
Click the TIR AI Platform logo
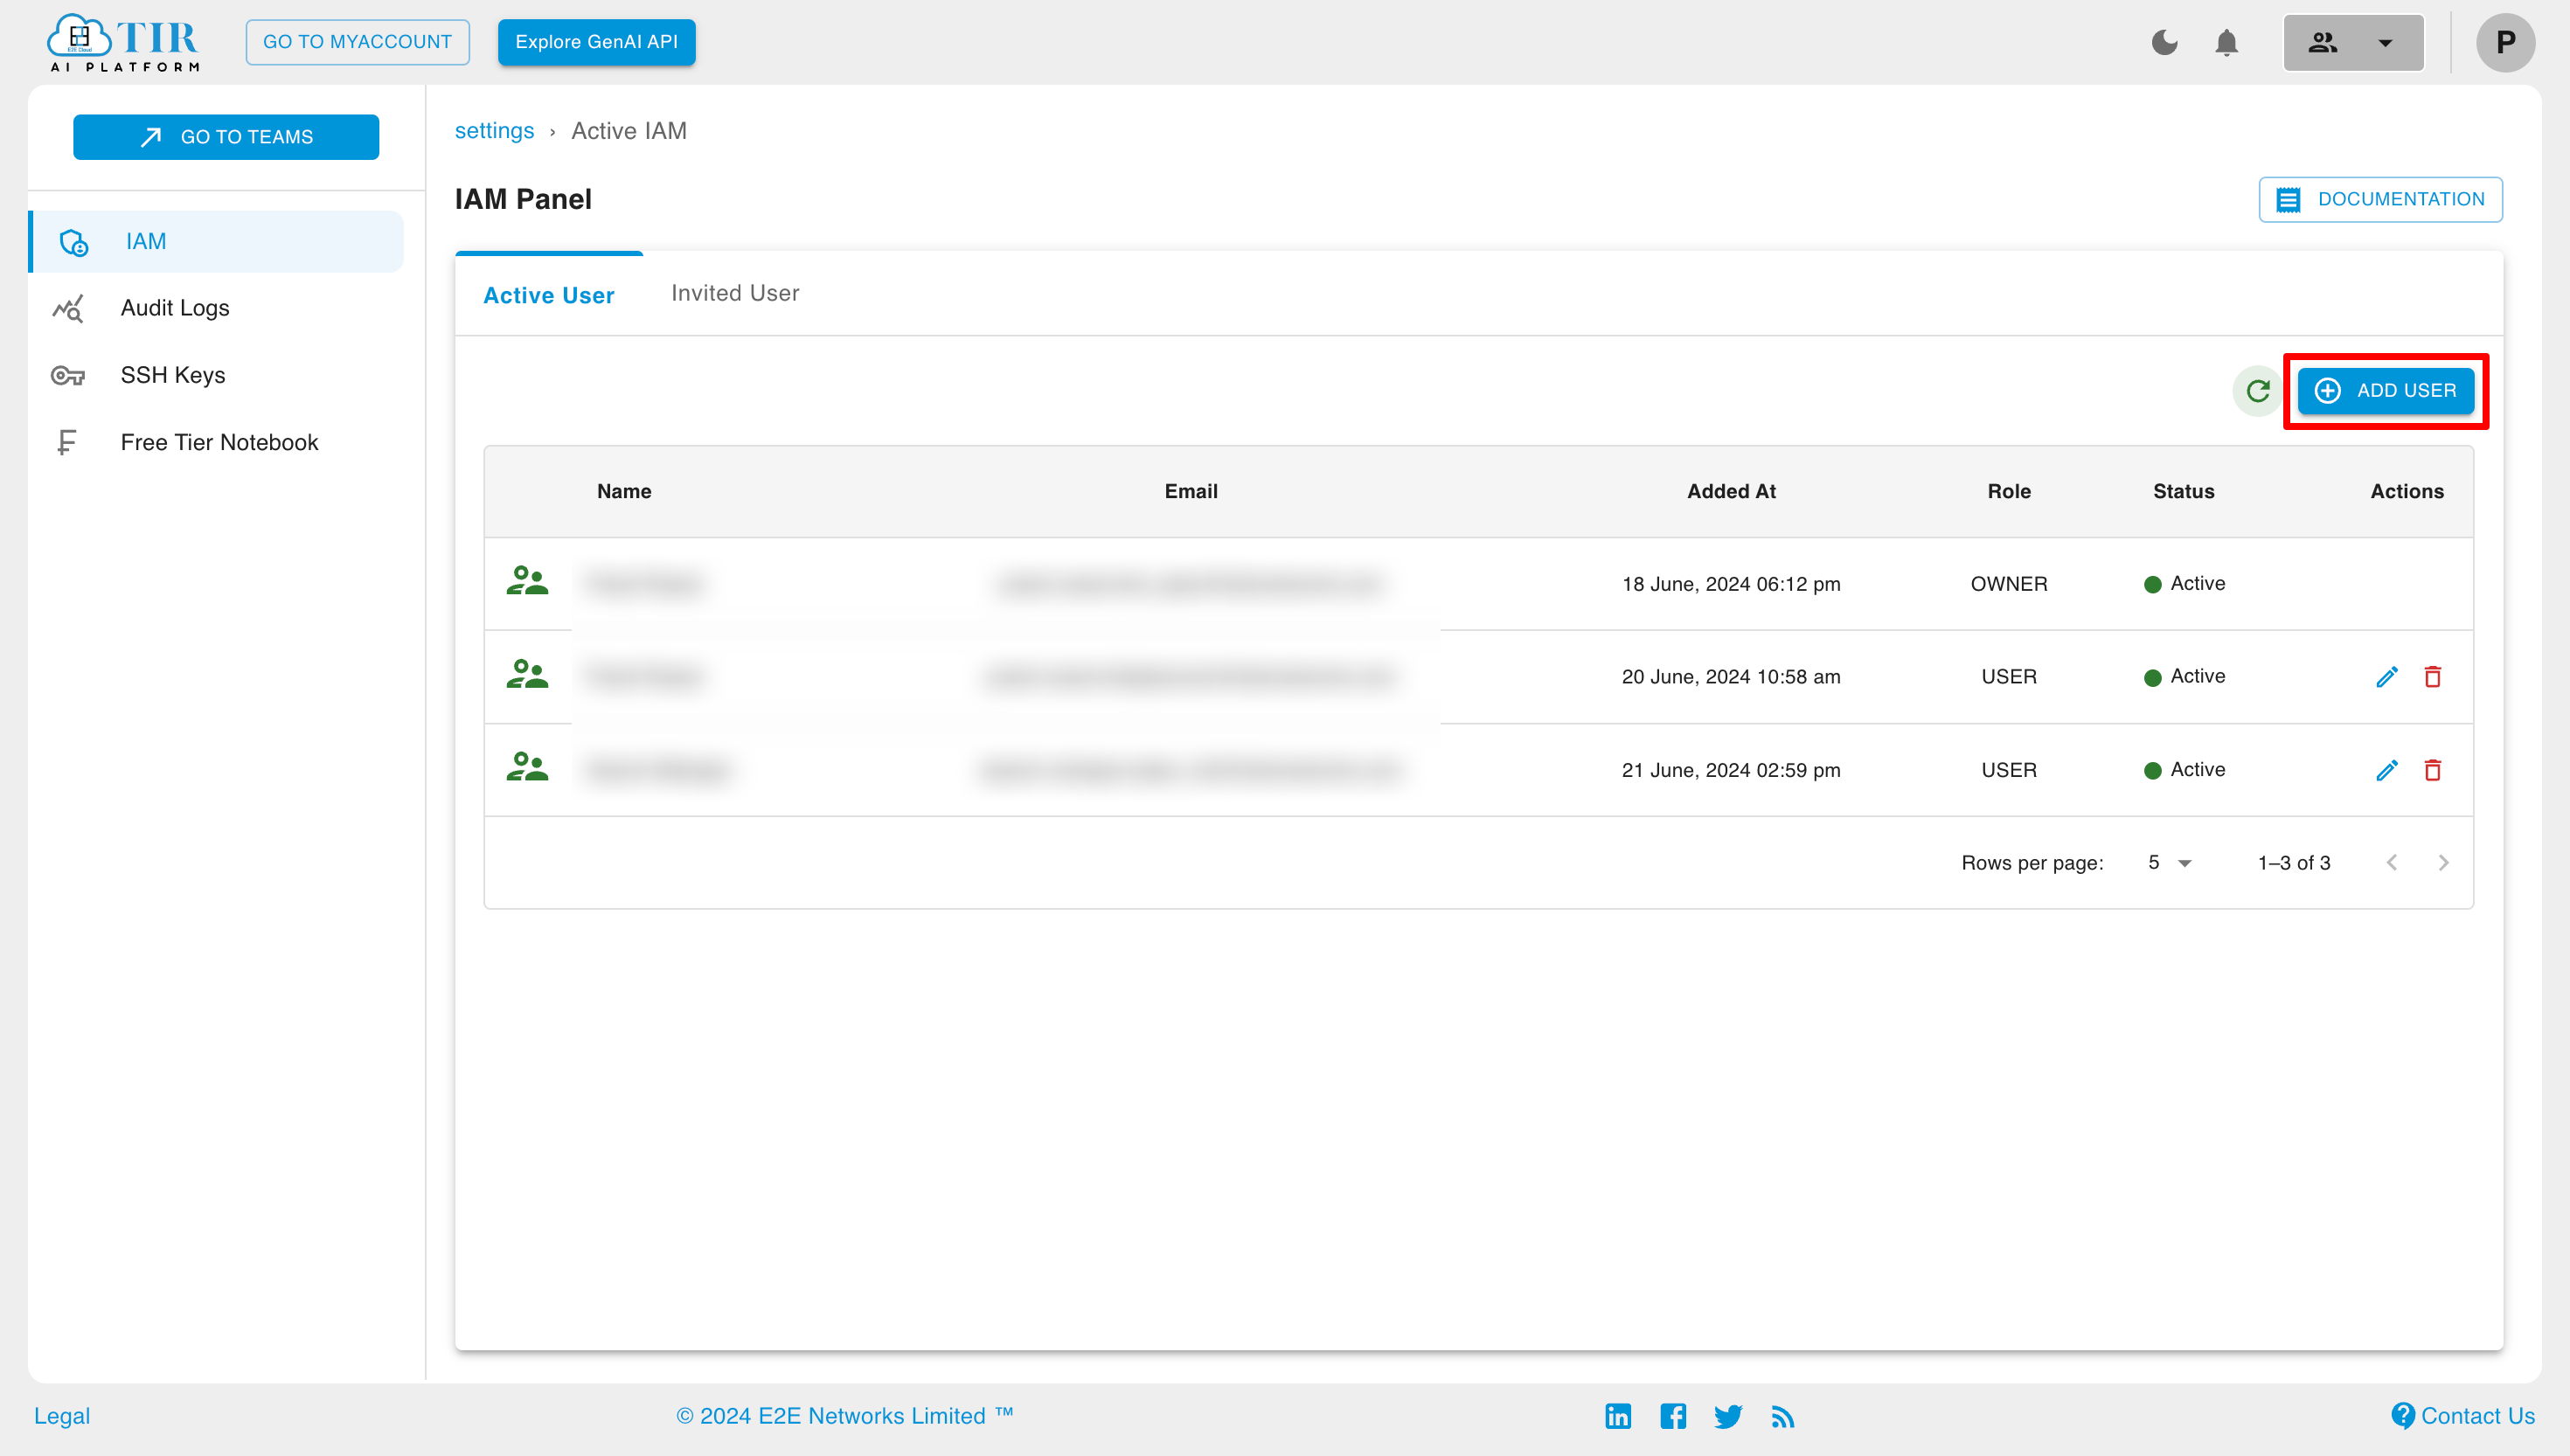(124, 42)
